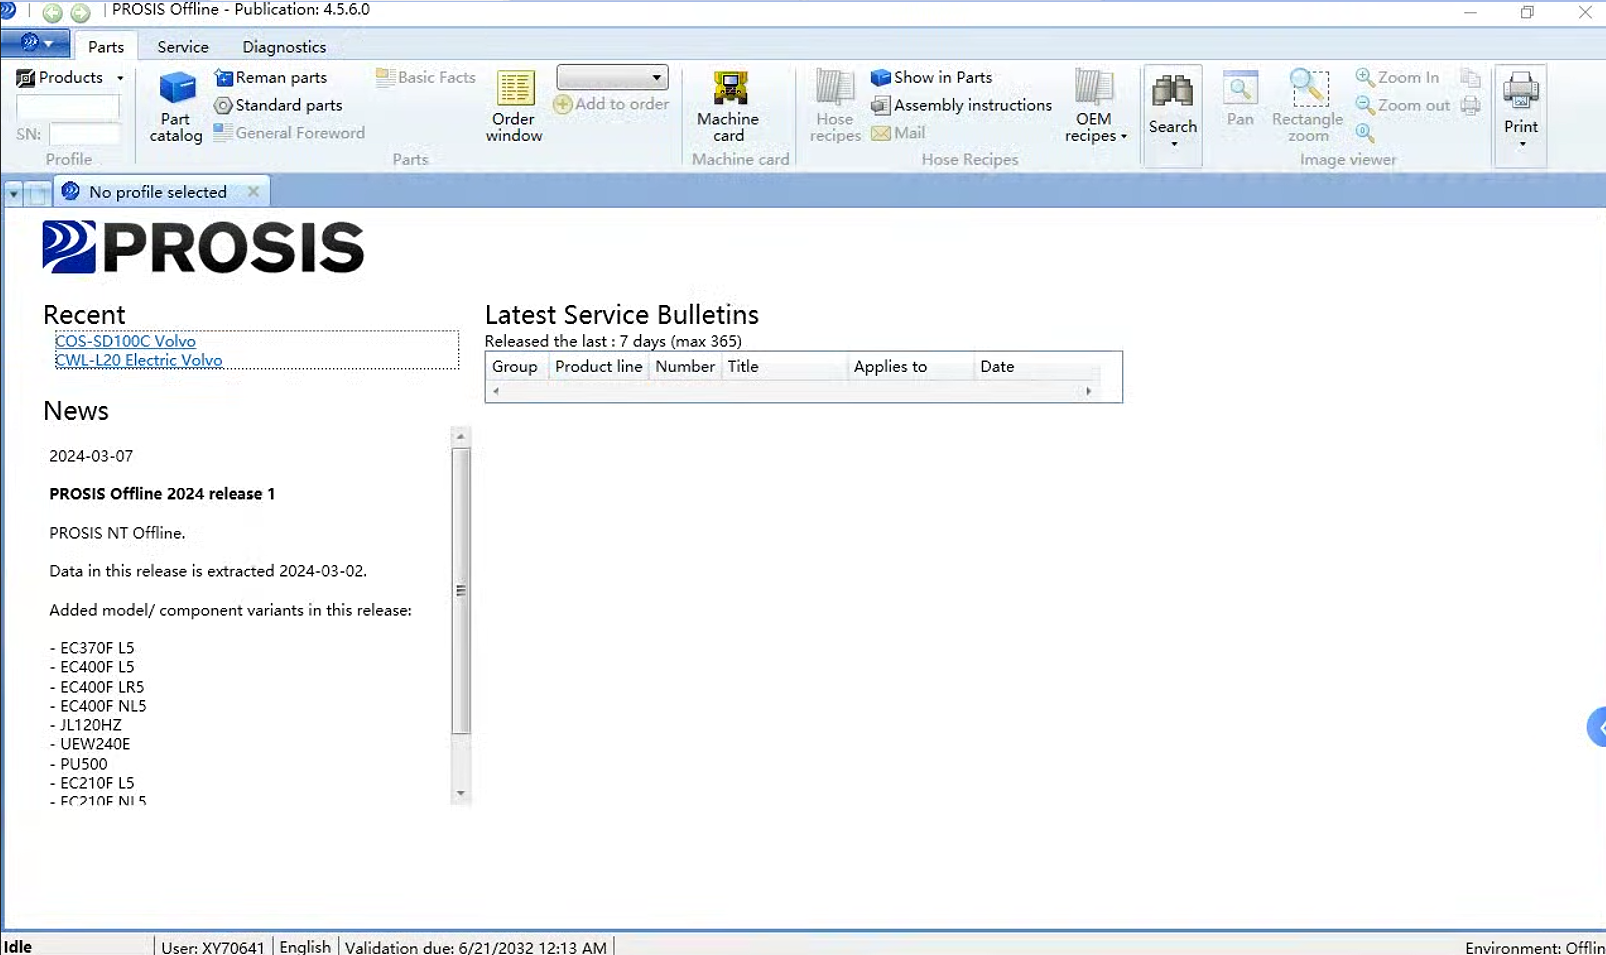
Task: Open the OEM recipes dropdown
Action: point(1095,107)
